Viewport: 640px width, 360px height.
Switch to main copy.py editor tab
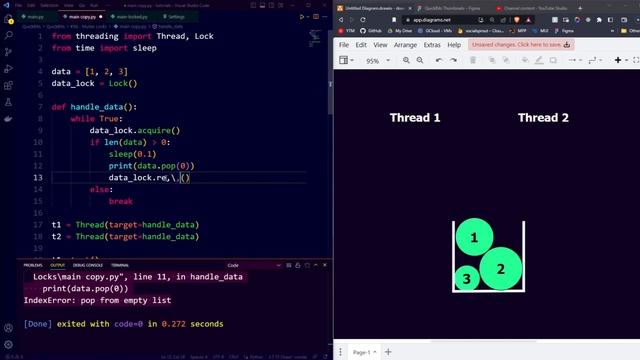82,17
